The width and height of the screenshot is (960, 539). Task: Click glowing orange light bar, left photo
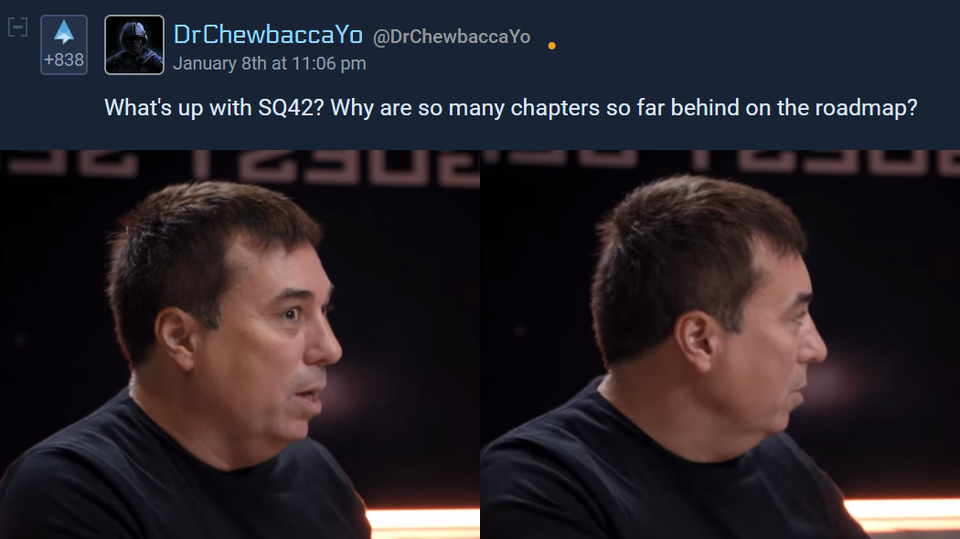point(423,522)
